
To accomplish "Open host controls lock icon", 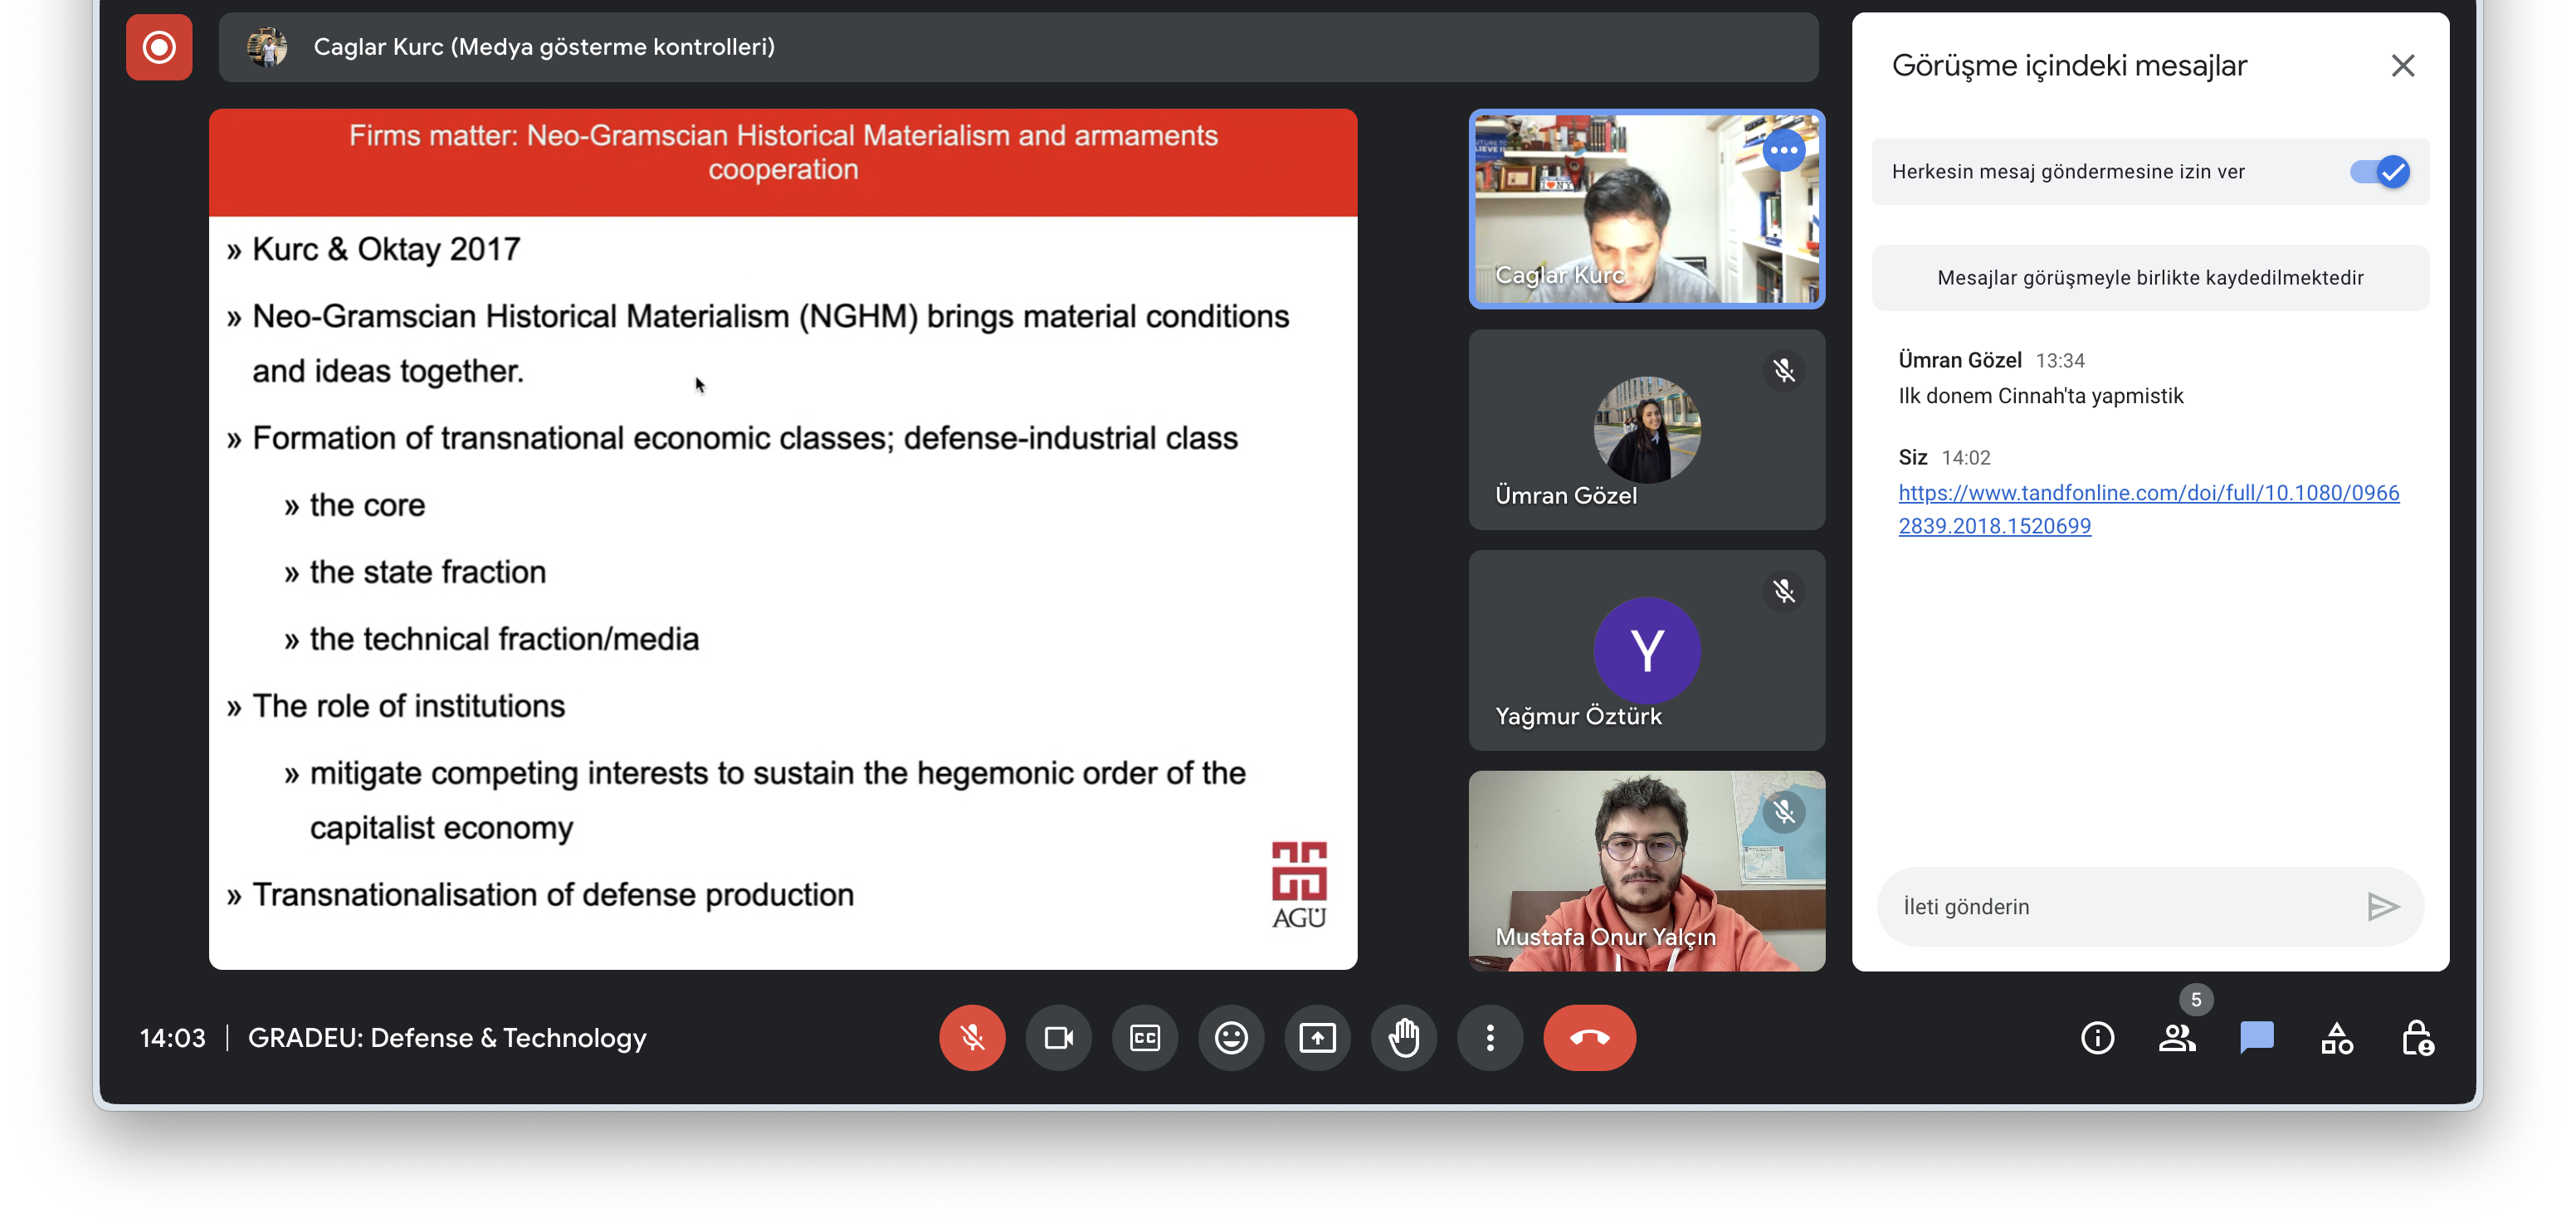I will (x=2417, y=1038).
